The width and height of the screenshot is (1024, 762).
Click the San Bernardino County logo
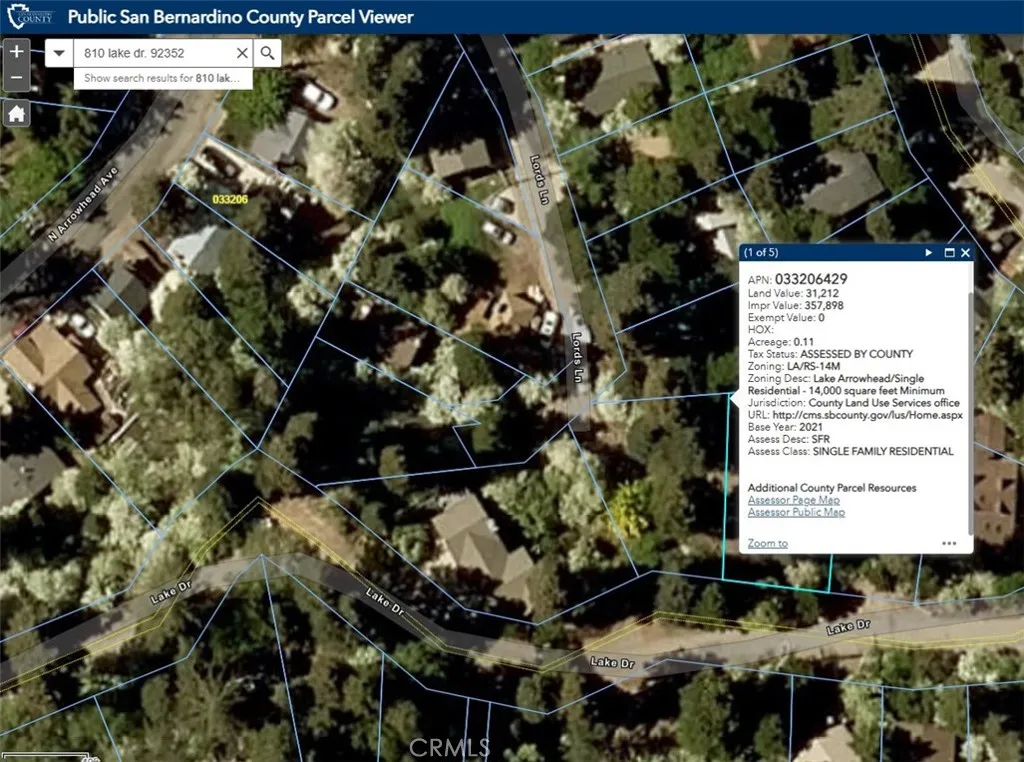pyautogui.click(x=31, y=16)
